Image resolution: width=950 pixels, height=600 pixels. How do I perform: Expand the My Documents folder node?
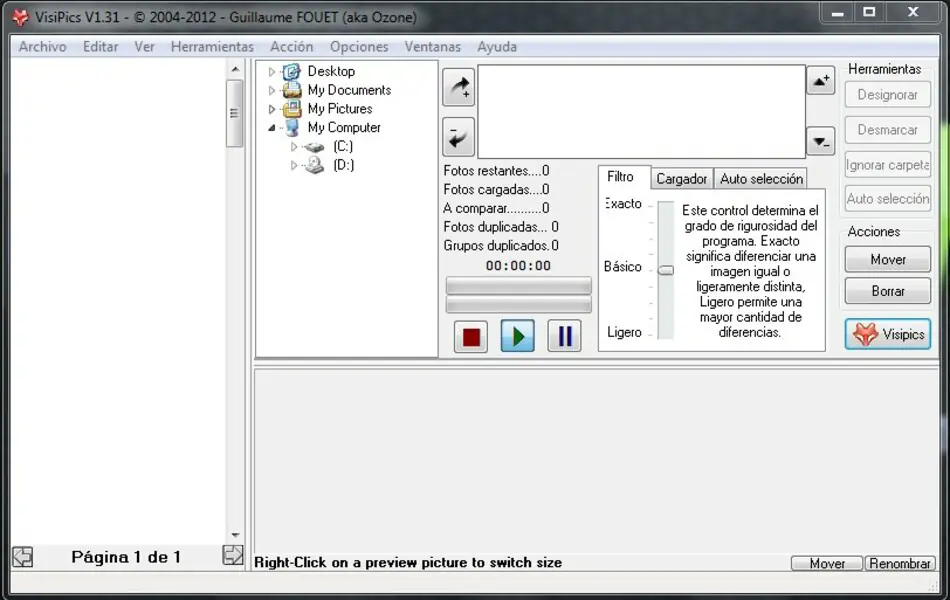click(272, 91)
